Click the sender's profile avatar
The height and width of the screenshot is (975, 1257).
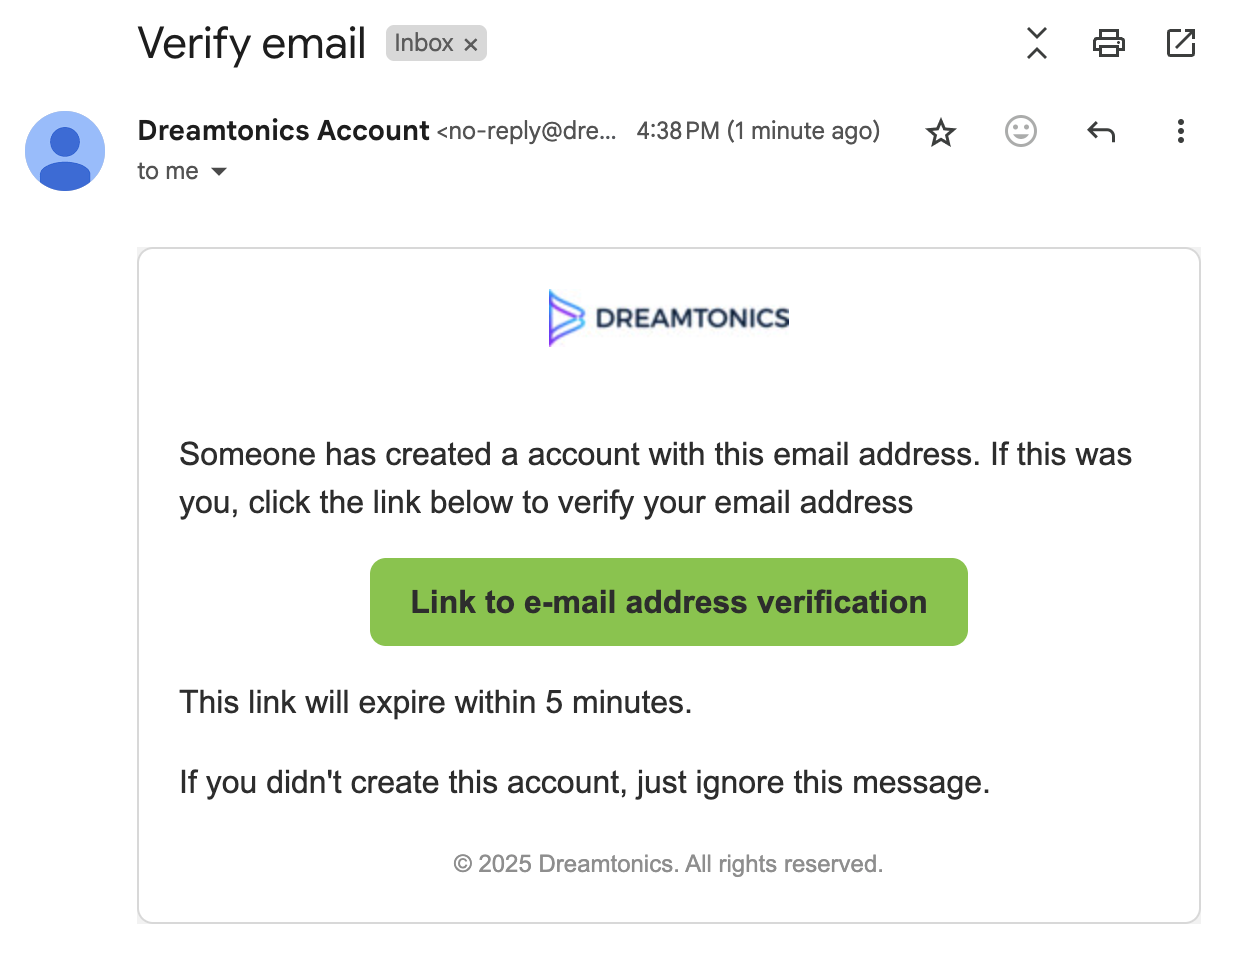(x=65, y=151)
